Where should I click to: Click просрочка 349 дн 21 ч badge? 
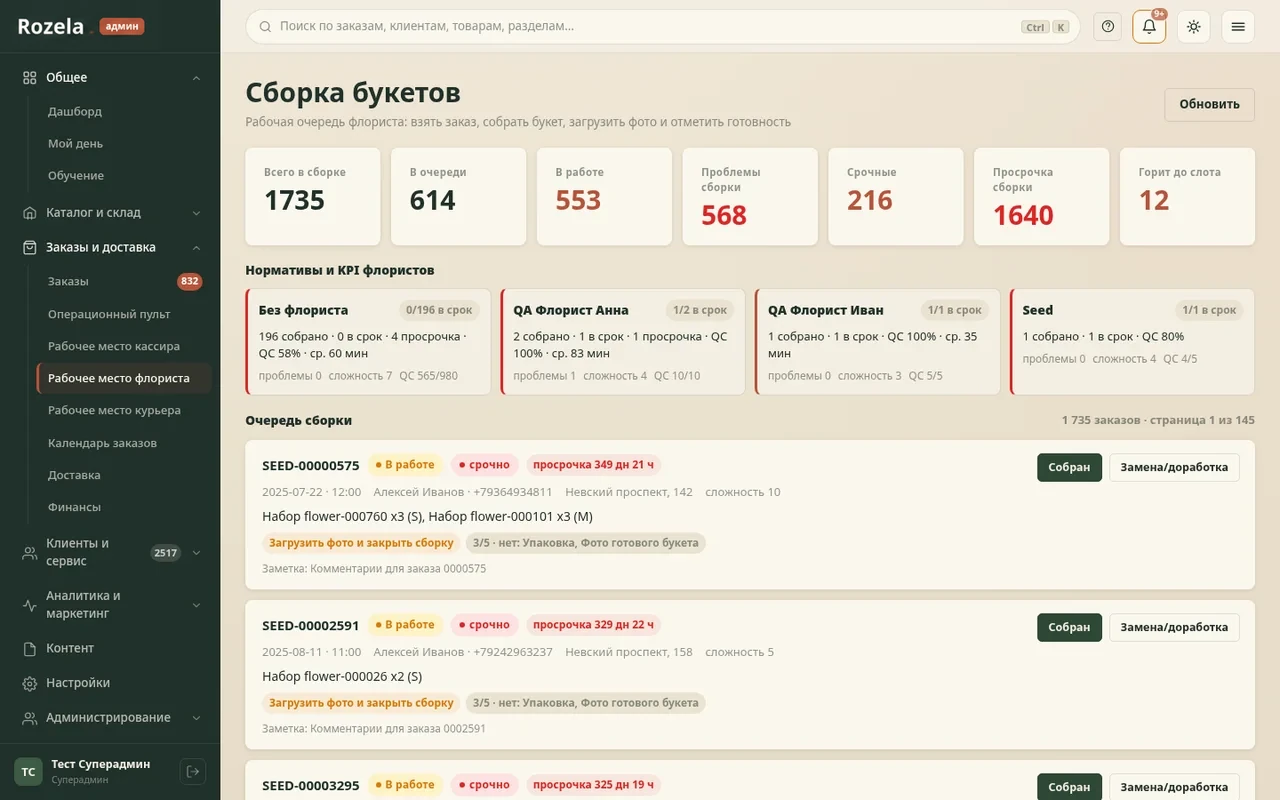coord(593,465)
